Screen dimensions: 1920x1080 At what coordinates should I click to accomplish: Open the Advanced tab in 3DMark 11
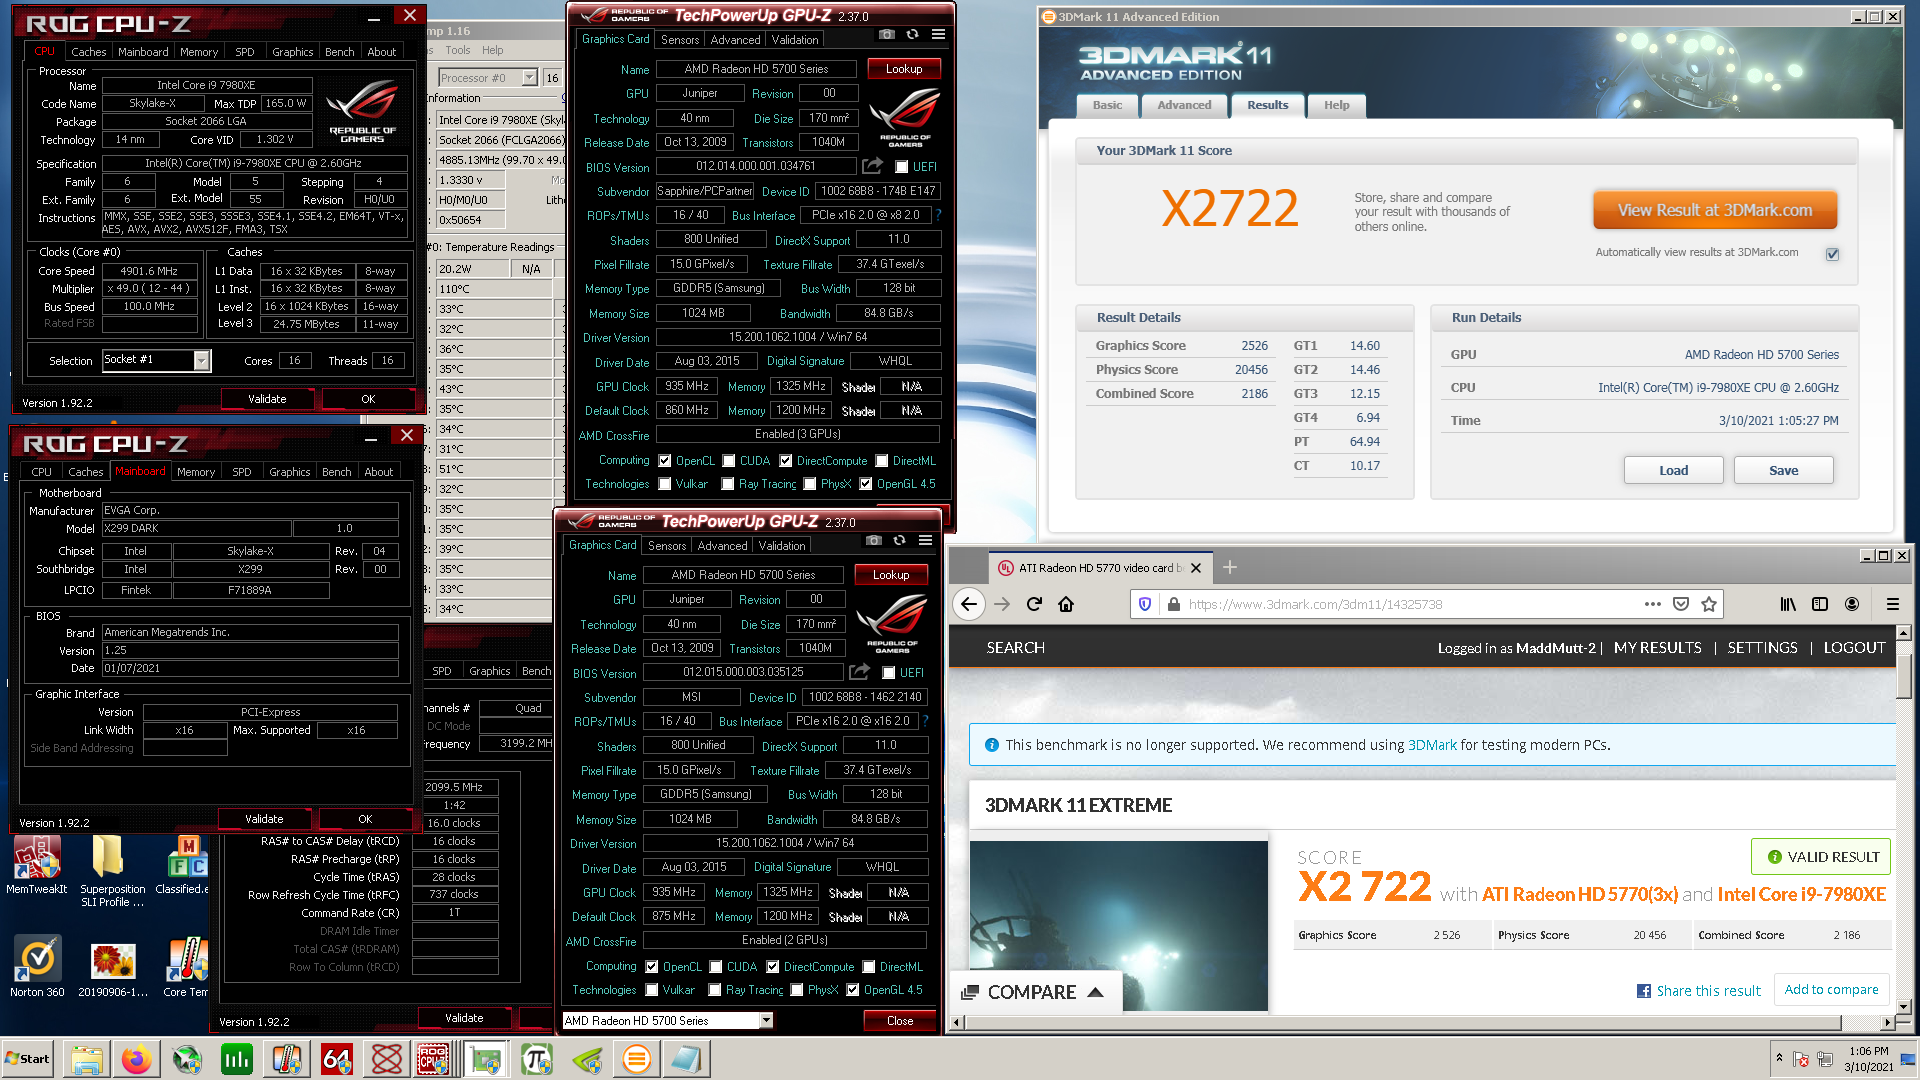click(1184, 105)
